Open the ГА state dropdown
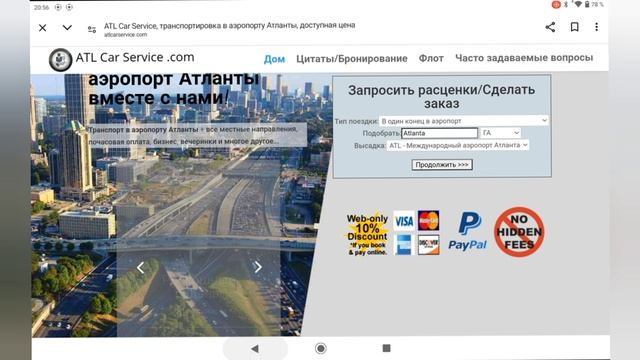Viewport: 640px width, 360px height. [500, 133]
